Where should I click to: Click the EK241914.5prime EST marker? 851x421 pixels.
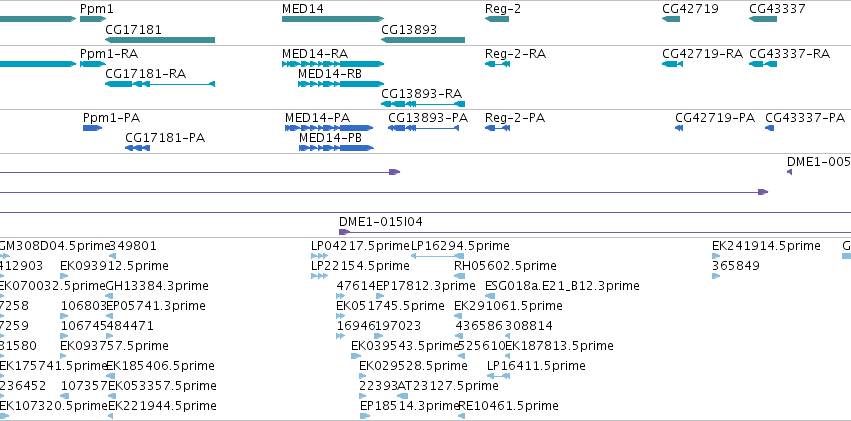pyautogui.click(x=716, y=256)
